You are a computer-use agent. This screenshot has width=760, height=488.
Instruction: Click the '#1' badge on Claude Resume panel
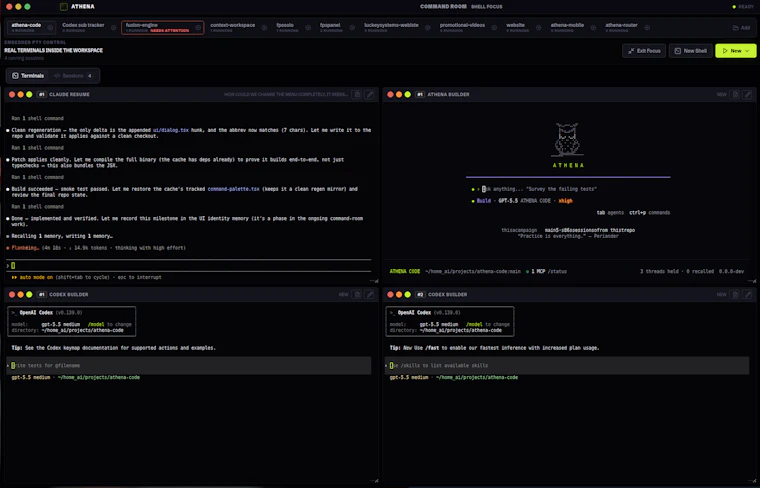(42, 94)
